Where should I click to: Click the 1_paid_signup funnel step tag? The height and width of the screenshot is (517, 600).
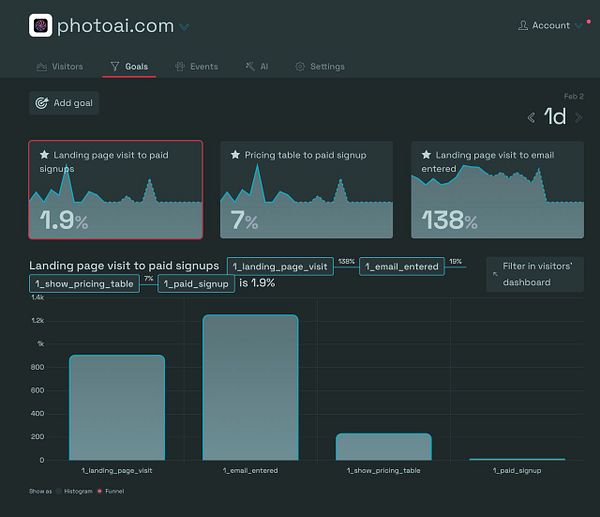tap(196, 284)
